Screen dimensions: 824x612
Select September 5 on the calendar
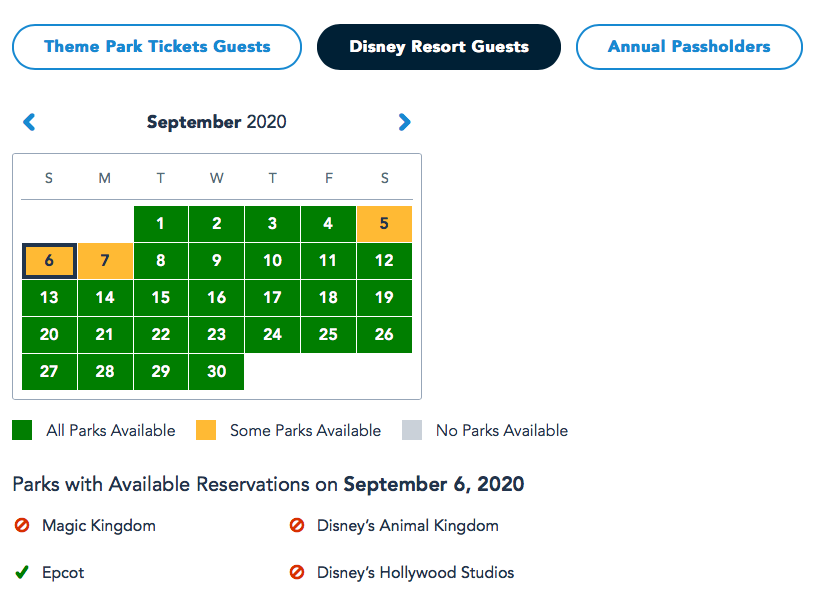pyautogui.click(x=384, y=224)
